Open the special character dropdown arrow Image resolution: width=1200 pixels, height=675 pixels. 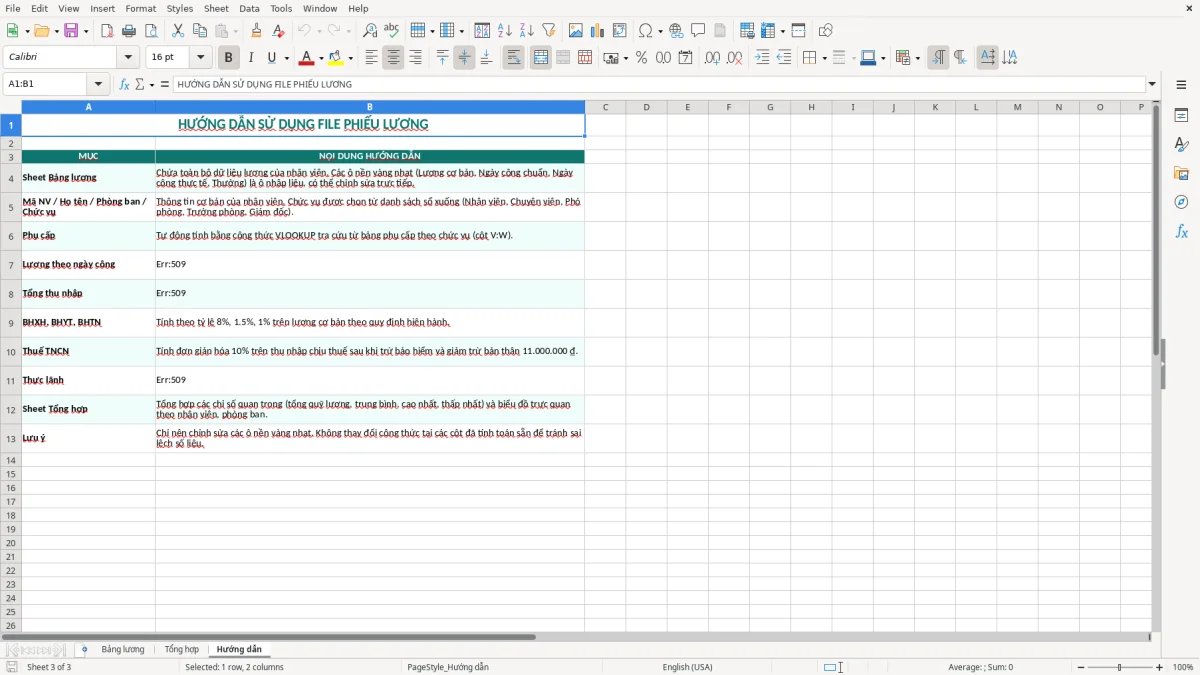point(660,31)
